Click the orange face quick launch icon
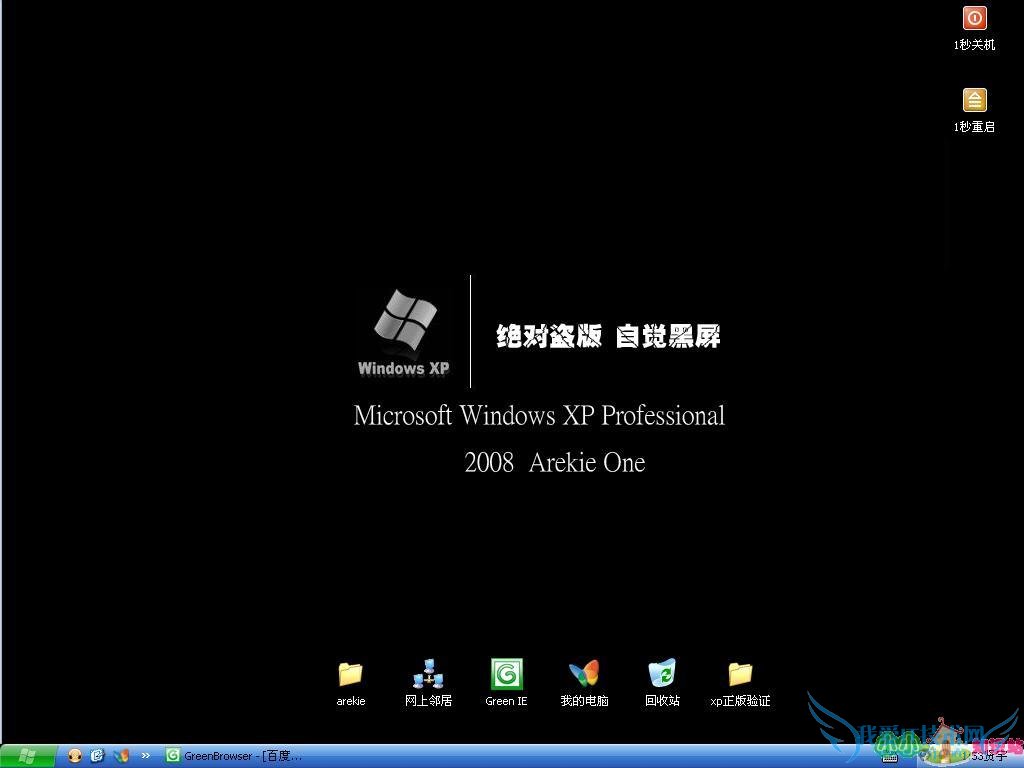This screenshot has height=768, width=1024. click(75, 756)
